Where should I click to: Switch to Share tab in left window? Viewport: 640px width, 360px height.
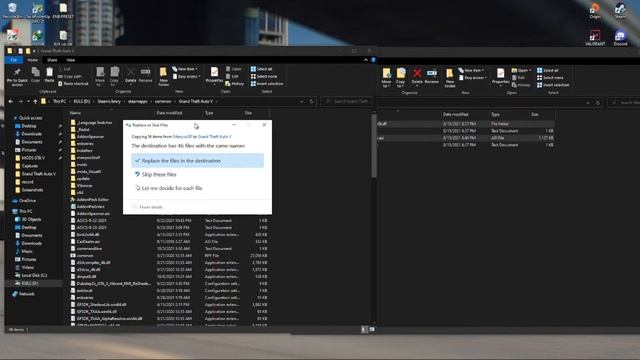pyautogui.click(x=52, y=60)
